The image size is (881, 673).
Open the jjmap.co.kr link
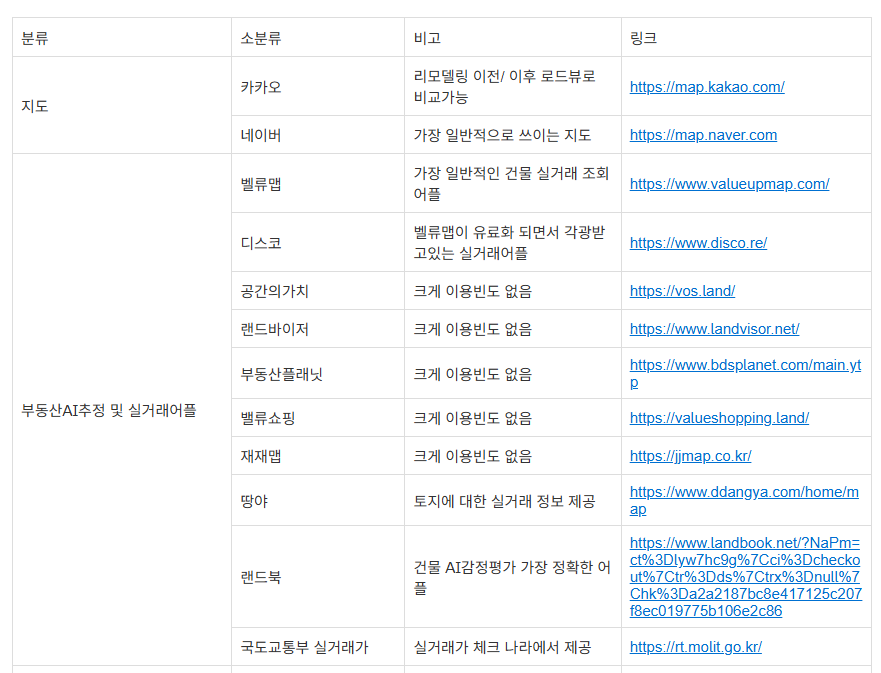(690, 456)
